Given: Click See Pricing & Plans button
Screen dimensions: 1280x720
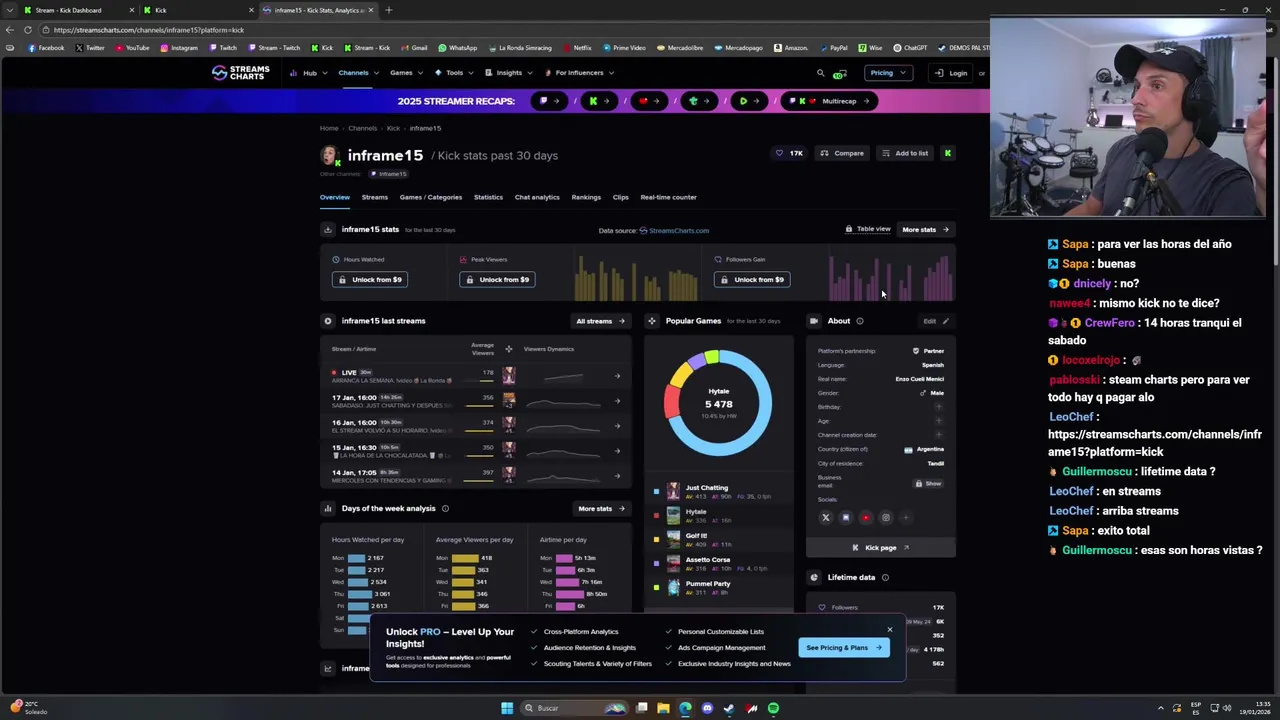Looking at the screenshot, I should [844, 647].
